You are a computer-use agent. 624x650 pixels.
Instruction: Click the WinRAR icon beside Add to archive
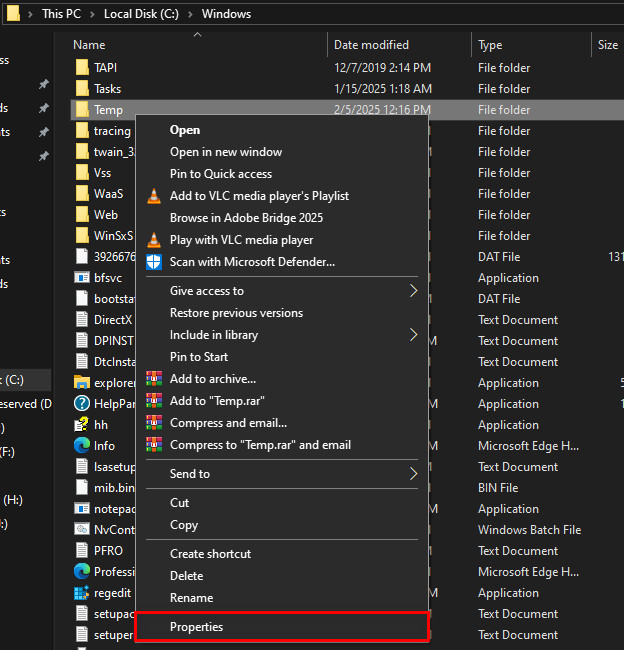click(x=153, y=379)
